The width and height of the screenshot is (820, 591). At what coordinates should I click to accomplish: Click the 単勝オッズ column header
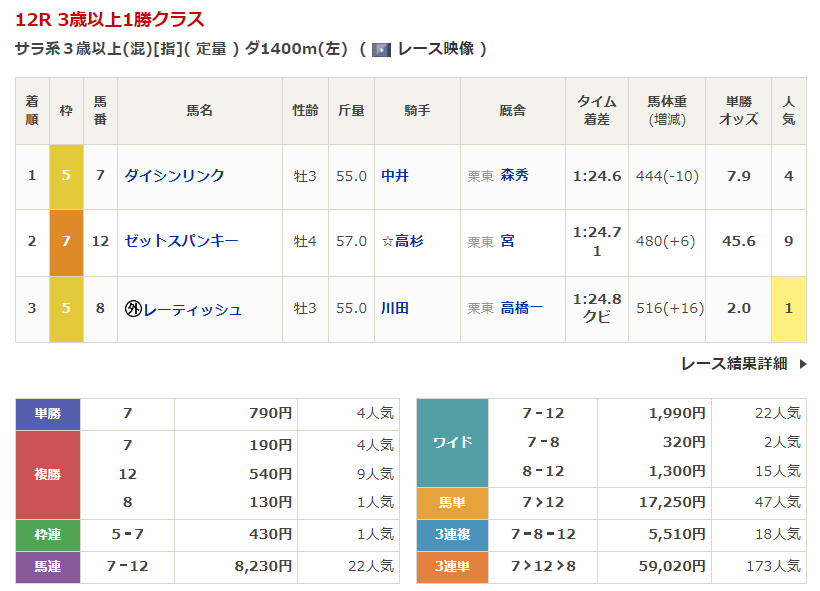coord(738,111)
